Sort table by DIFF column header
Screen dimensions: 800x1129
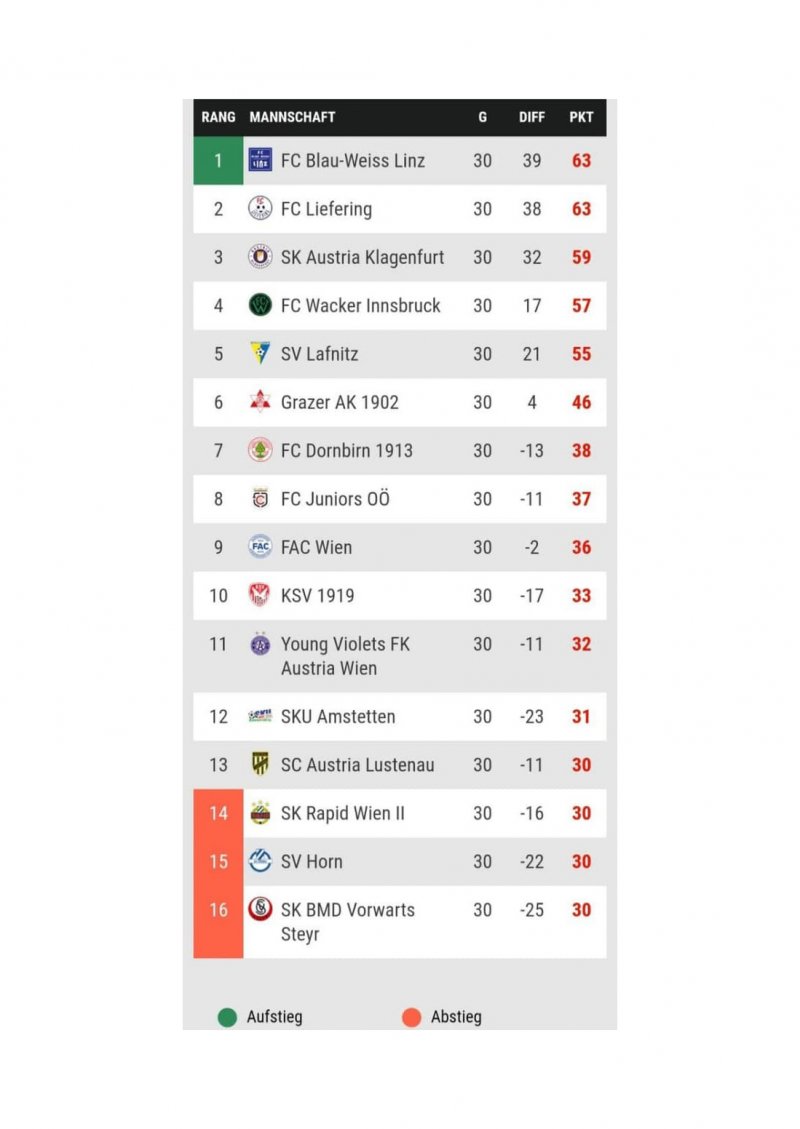(x=532, y=117)
